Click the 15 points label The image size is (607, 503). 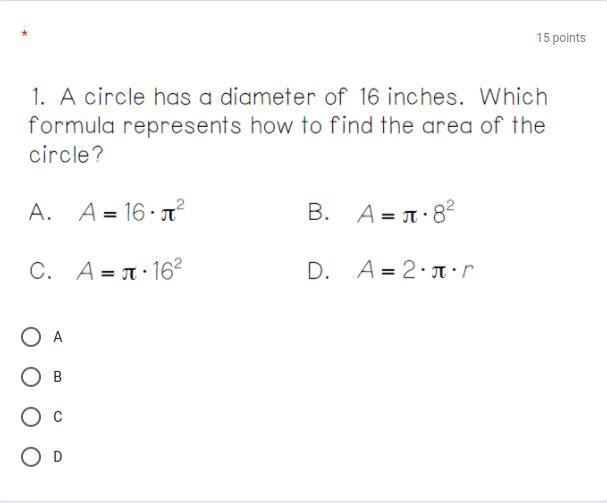pos(561,38)
